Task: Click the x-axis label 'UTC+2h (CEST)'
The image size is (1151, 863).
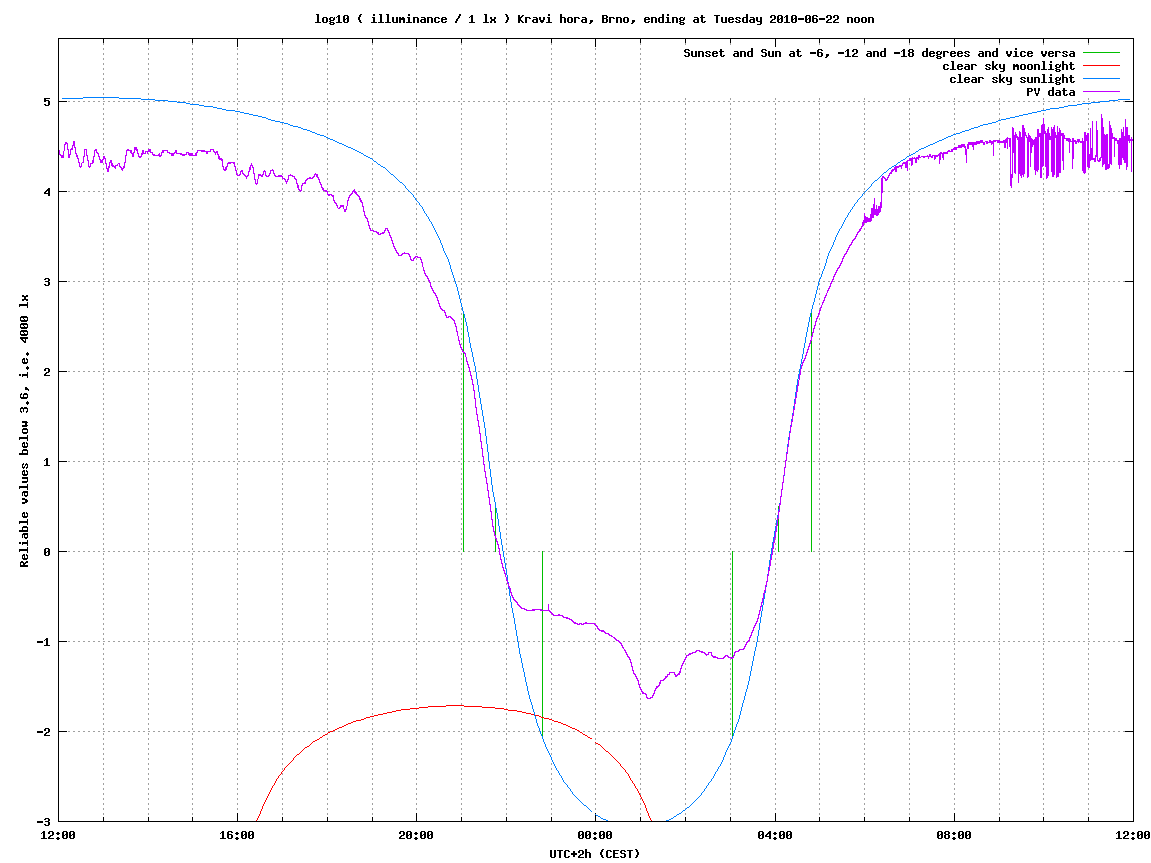Action: [x=595, y=853]
